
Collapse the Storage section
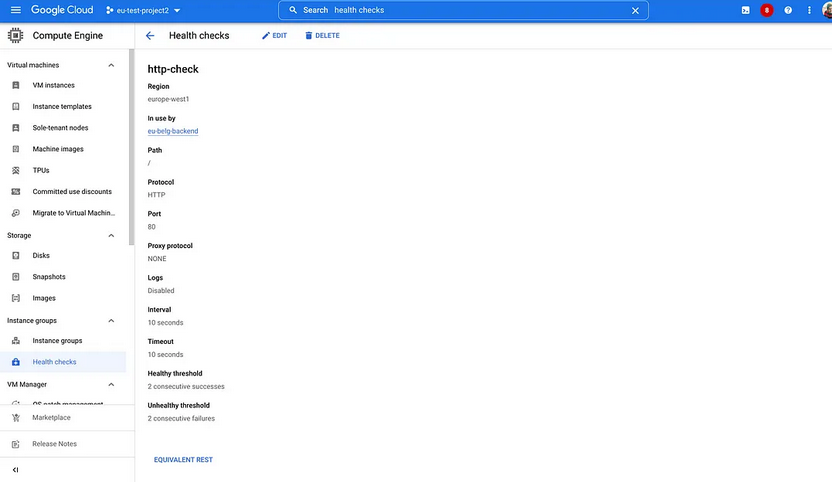click(x=111, y=236)
